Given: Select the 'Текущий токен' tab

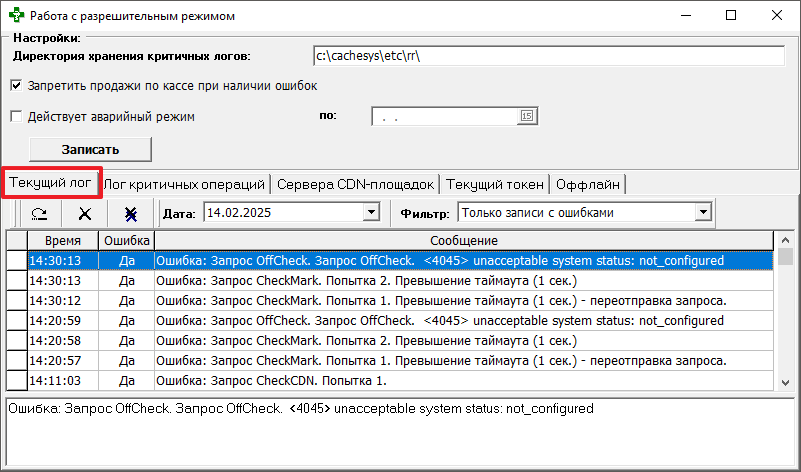Looking at the screenshot, I should point(495,184).
